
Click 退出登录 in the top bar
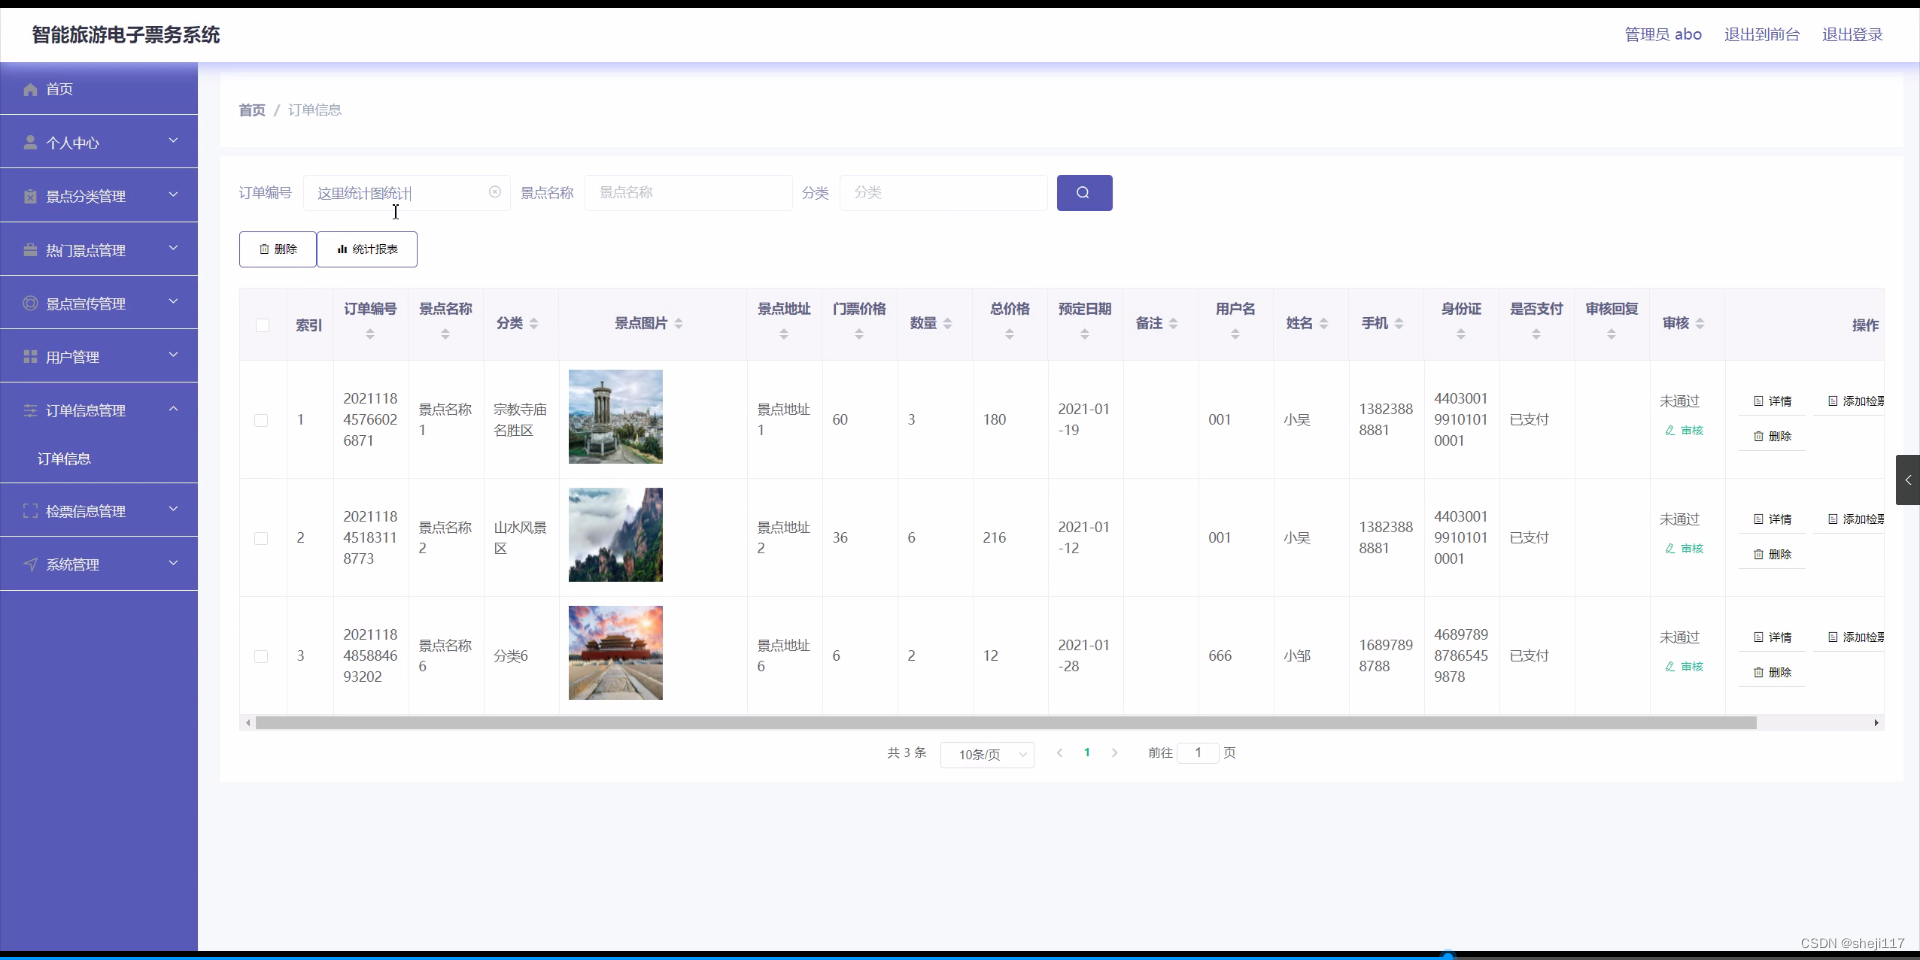coord(1852,34)
